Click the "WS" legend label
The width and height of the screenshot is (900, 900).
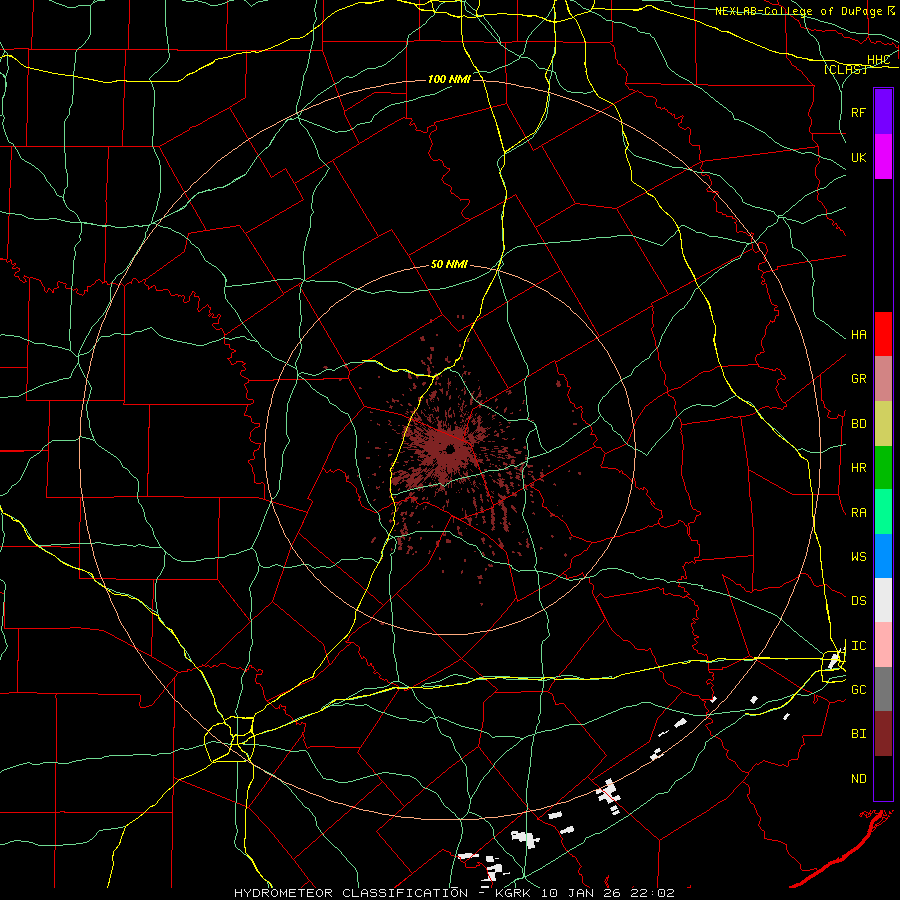coord(858,557)
